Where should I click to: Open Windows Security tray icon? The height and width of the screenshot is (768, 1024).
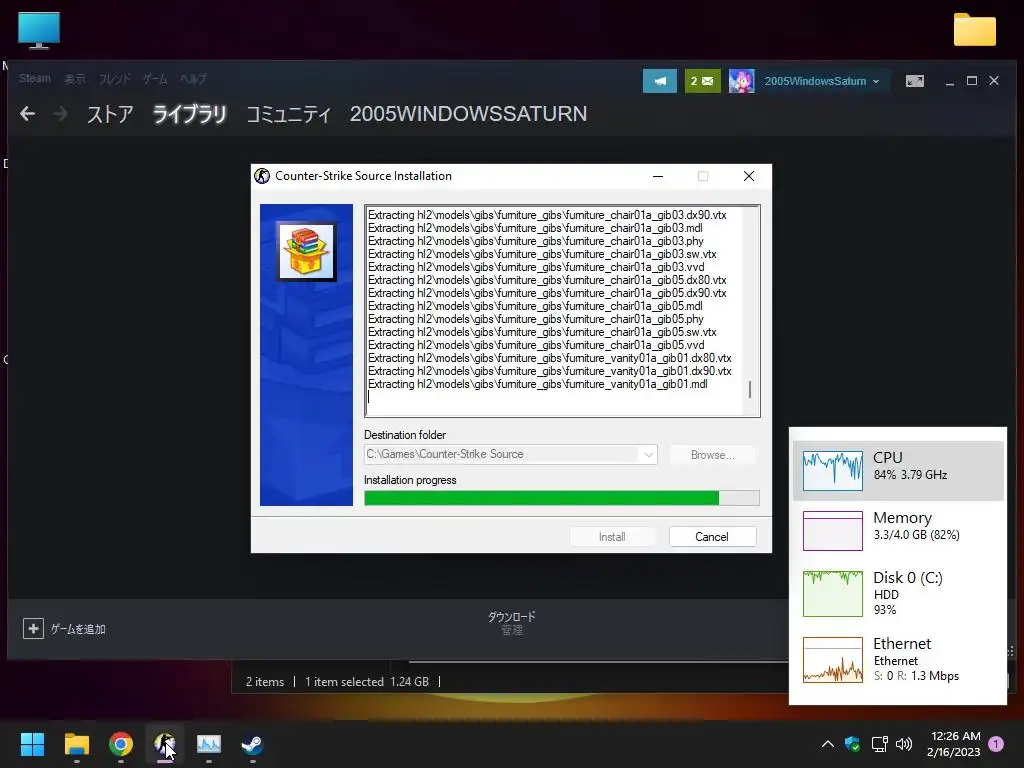[x=852, y=744]
